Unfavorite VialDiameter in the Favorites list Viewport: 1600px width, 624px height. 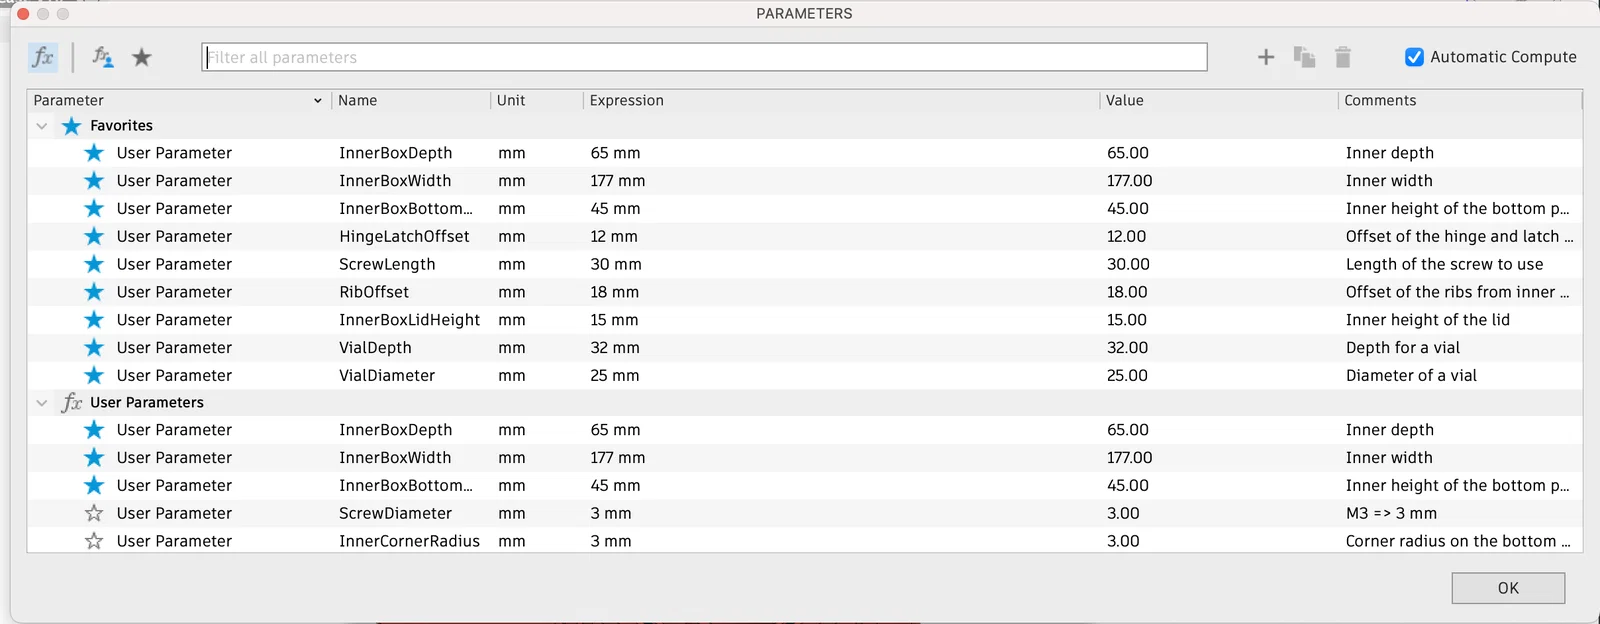click(x=94, y=375)
